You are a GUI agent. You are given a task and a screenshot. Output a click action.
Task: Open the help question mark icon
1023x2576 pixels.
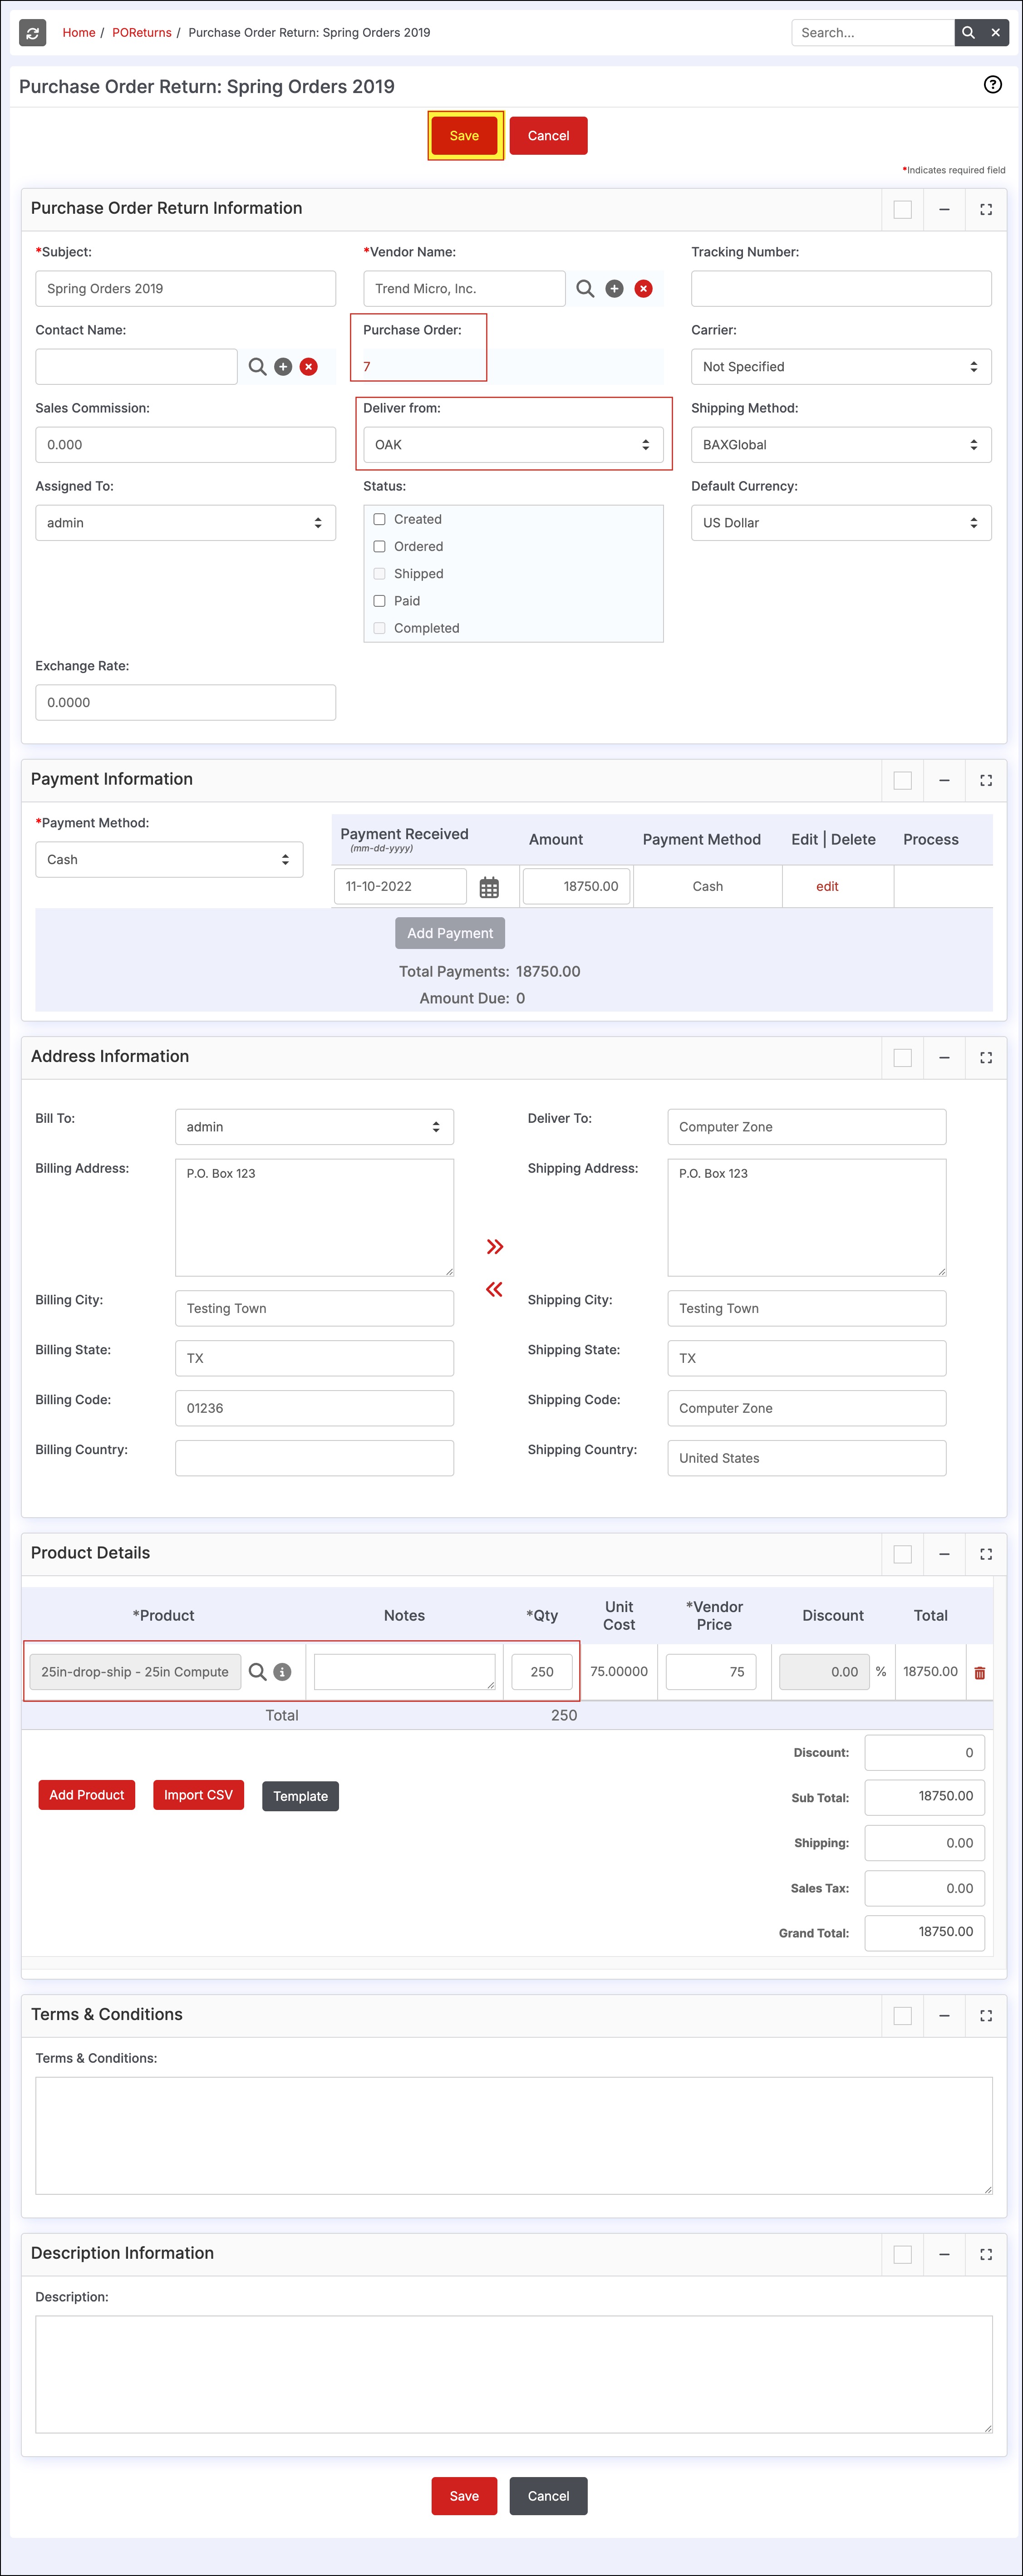coord(992,85)
